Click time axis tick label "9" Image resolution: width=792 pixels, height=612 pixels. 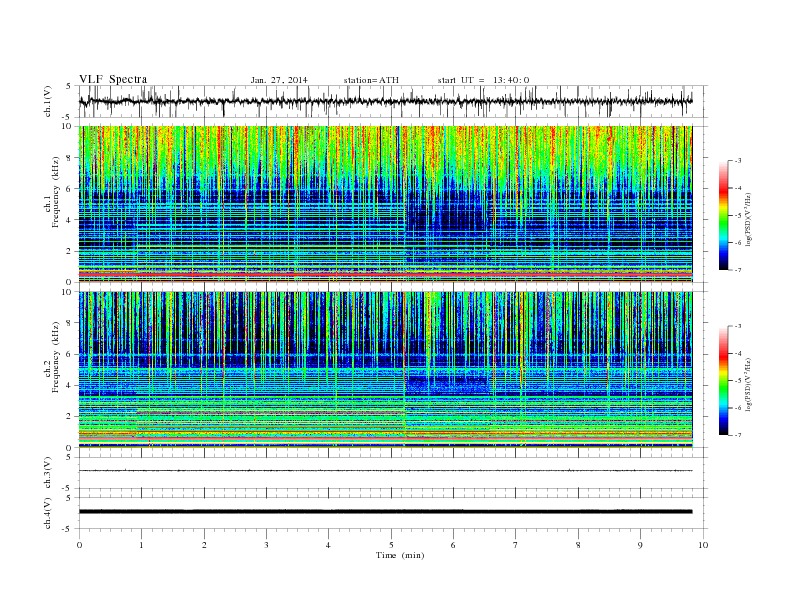pos(640,545)
